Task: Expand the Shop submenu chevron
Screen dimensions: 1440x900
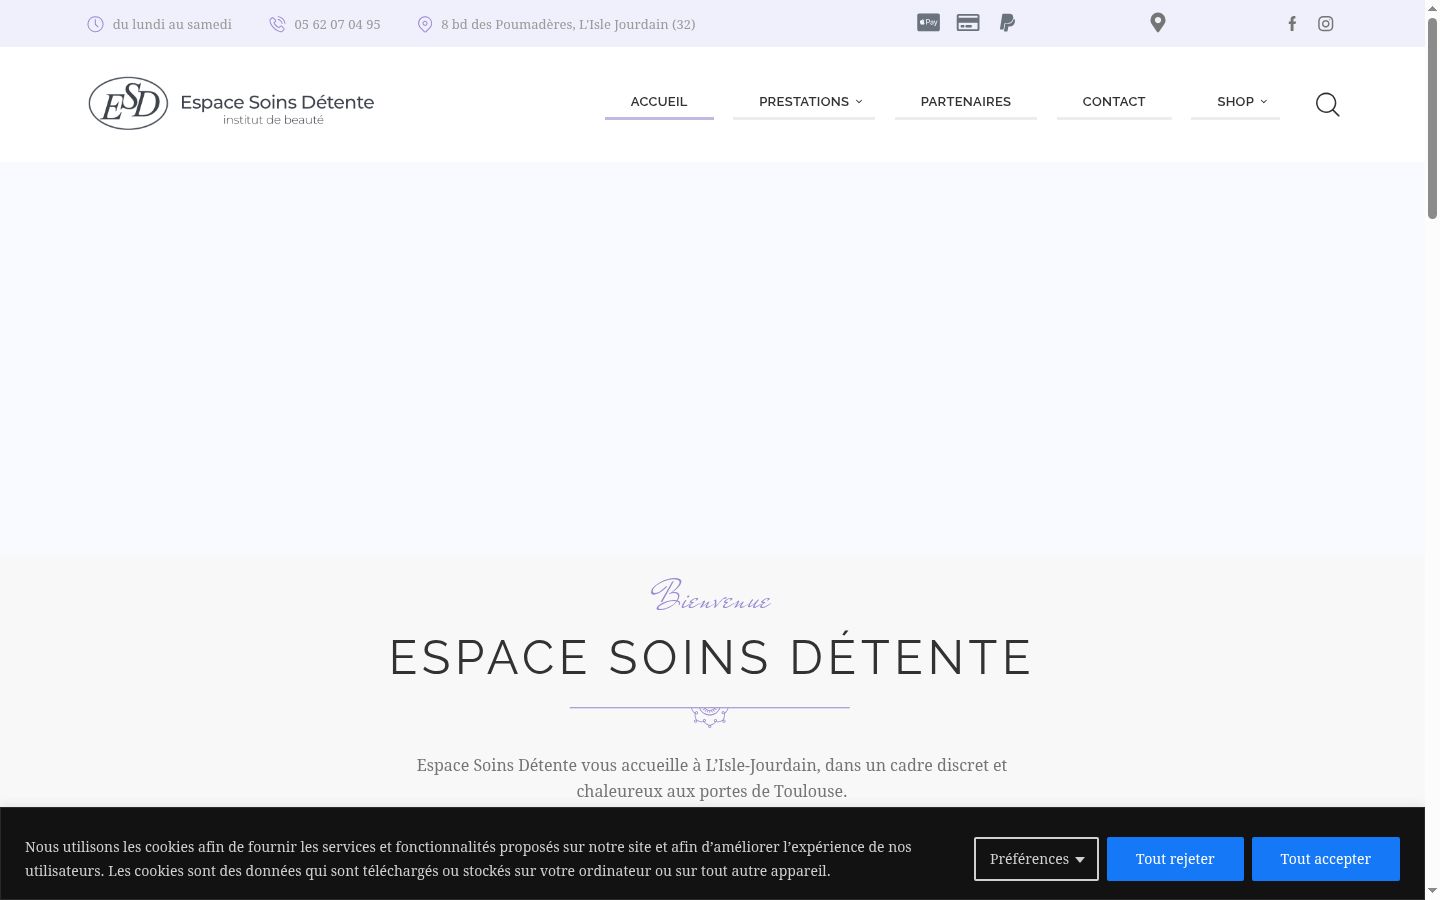Action: (1264, 102)
